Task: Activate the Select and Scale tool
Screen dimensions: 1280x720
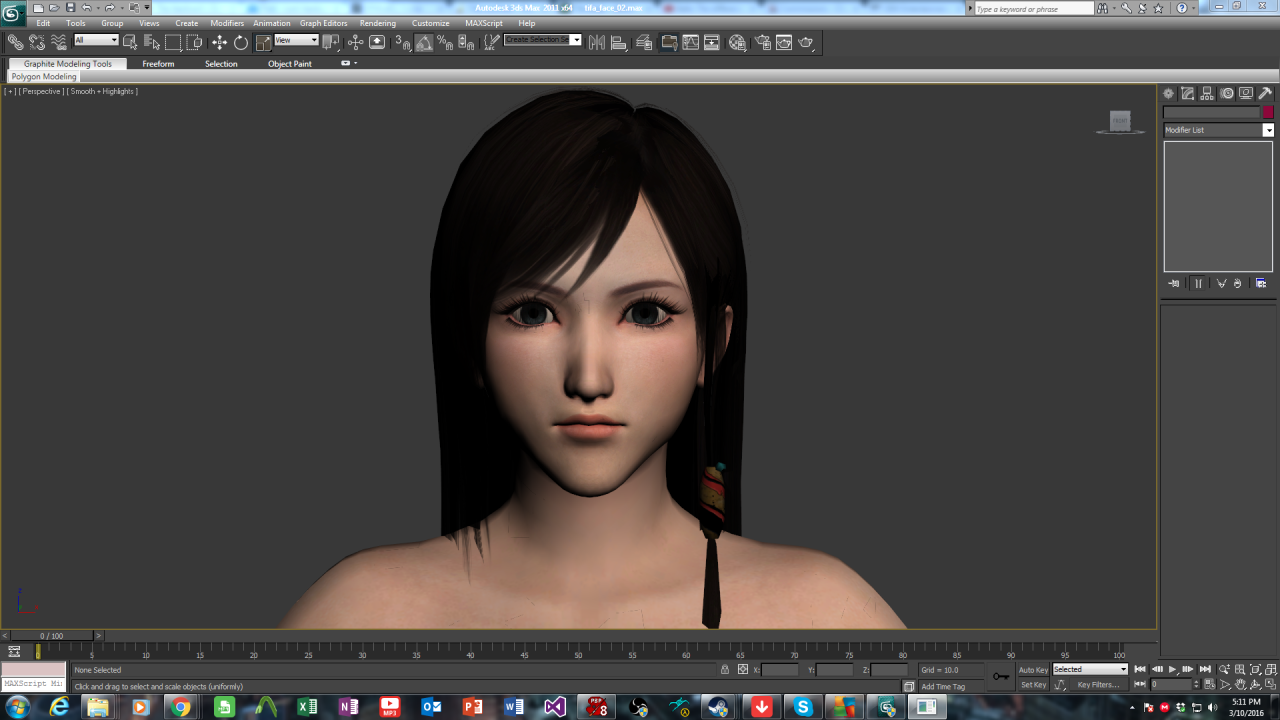Action: (x=263, y=42)
